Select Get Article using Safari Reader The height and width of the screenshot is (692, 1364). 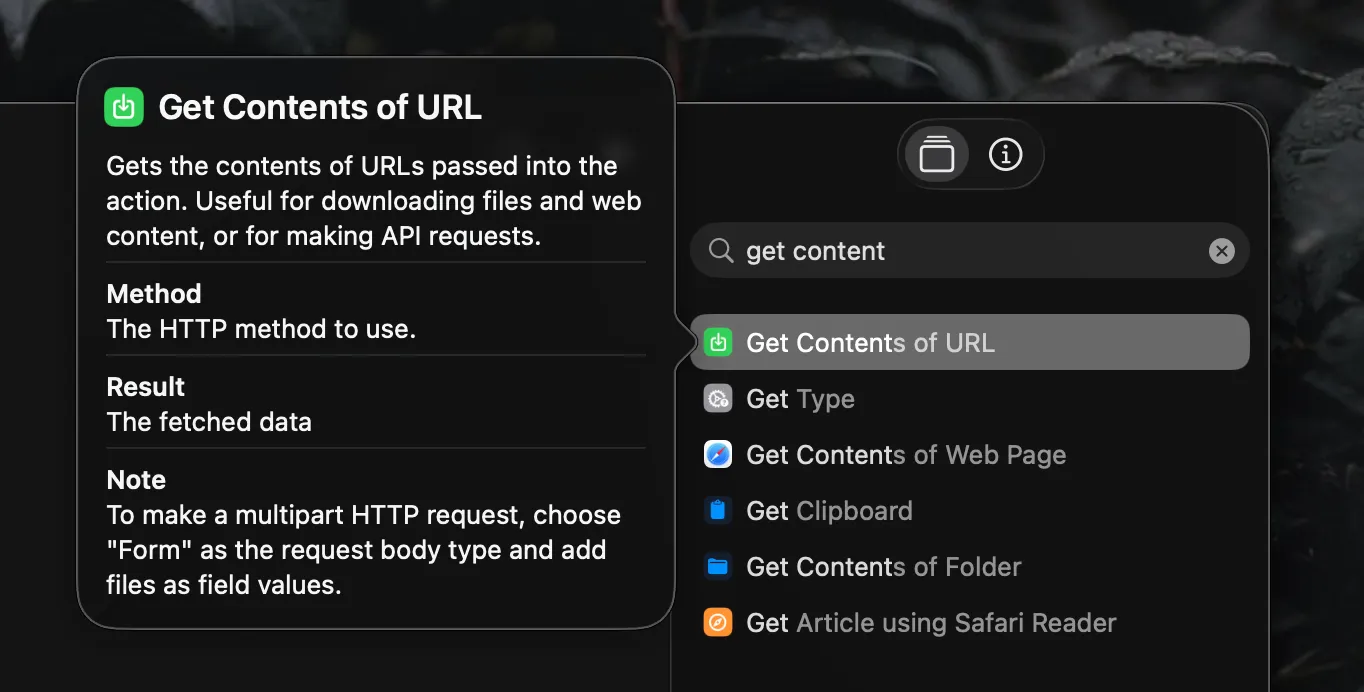(x=969, y=623)
